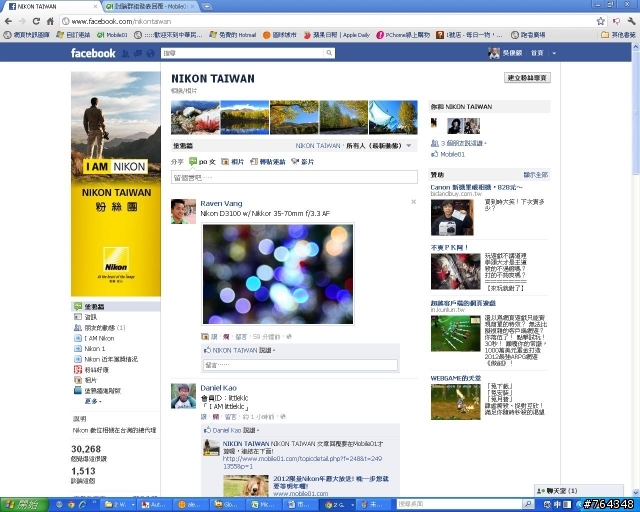Open Facebook messages icon
Image resolution: width=640 pixels, height=512 pixels.
tap(138, 53)
